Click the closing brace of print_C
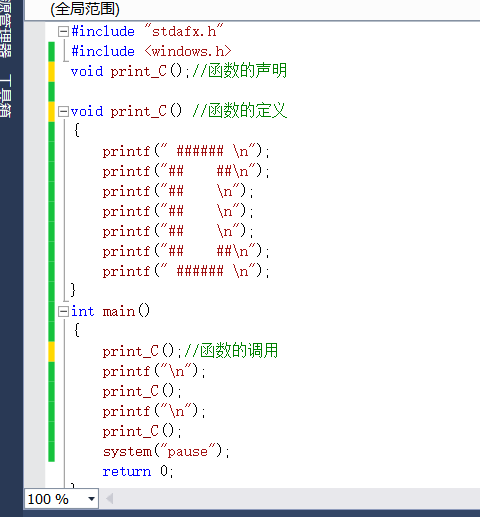 73,290
